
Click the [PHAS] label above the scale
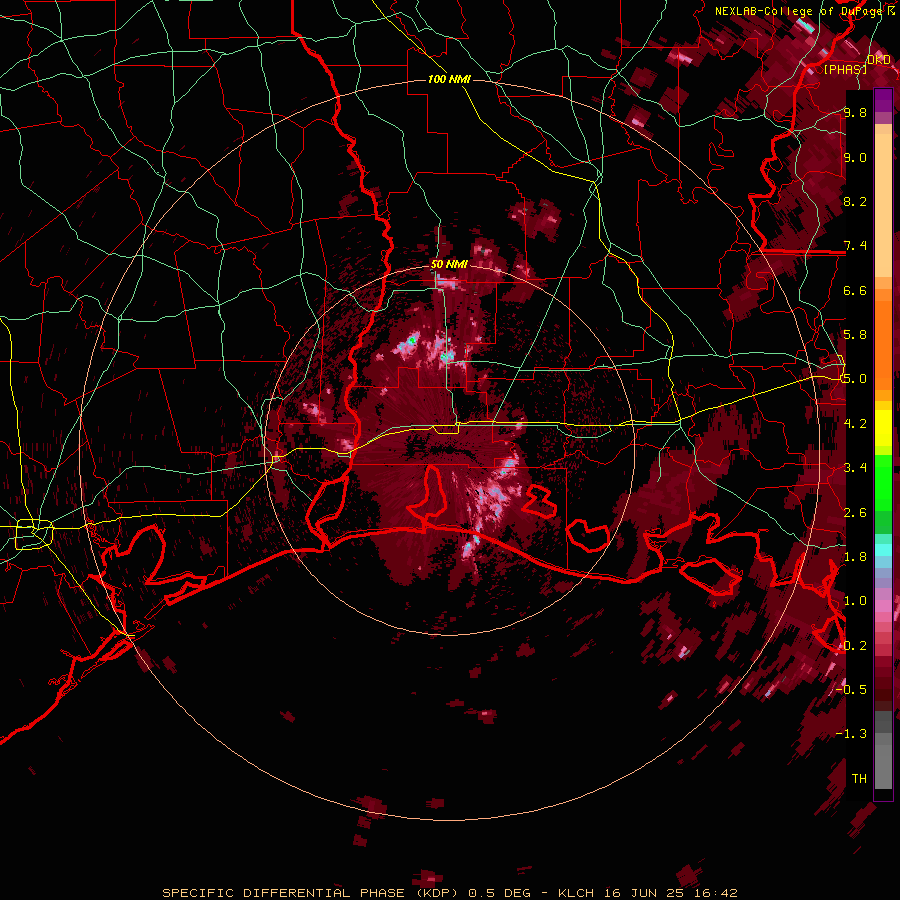point(845,69)
